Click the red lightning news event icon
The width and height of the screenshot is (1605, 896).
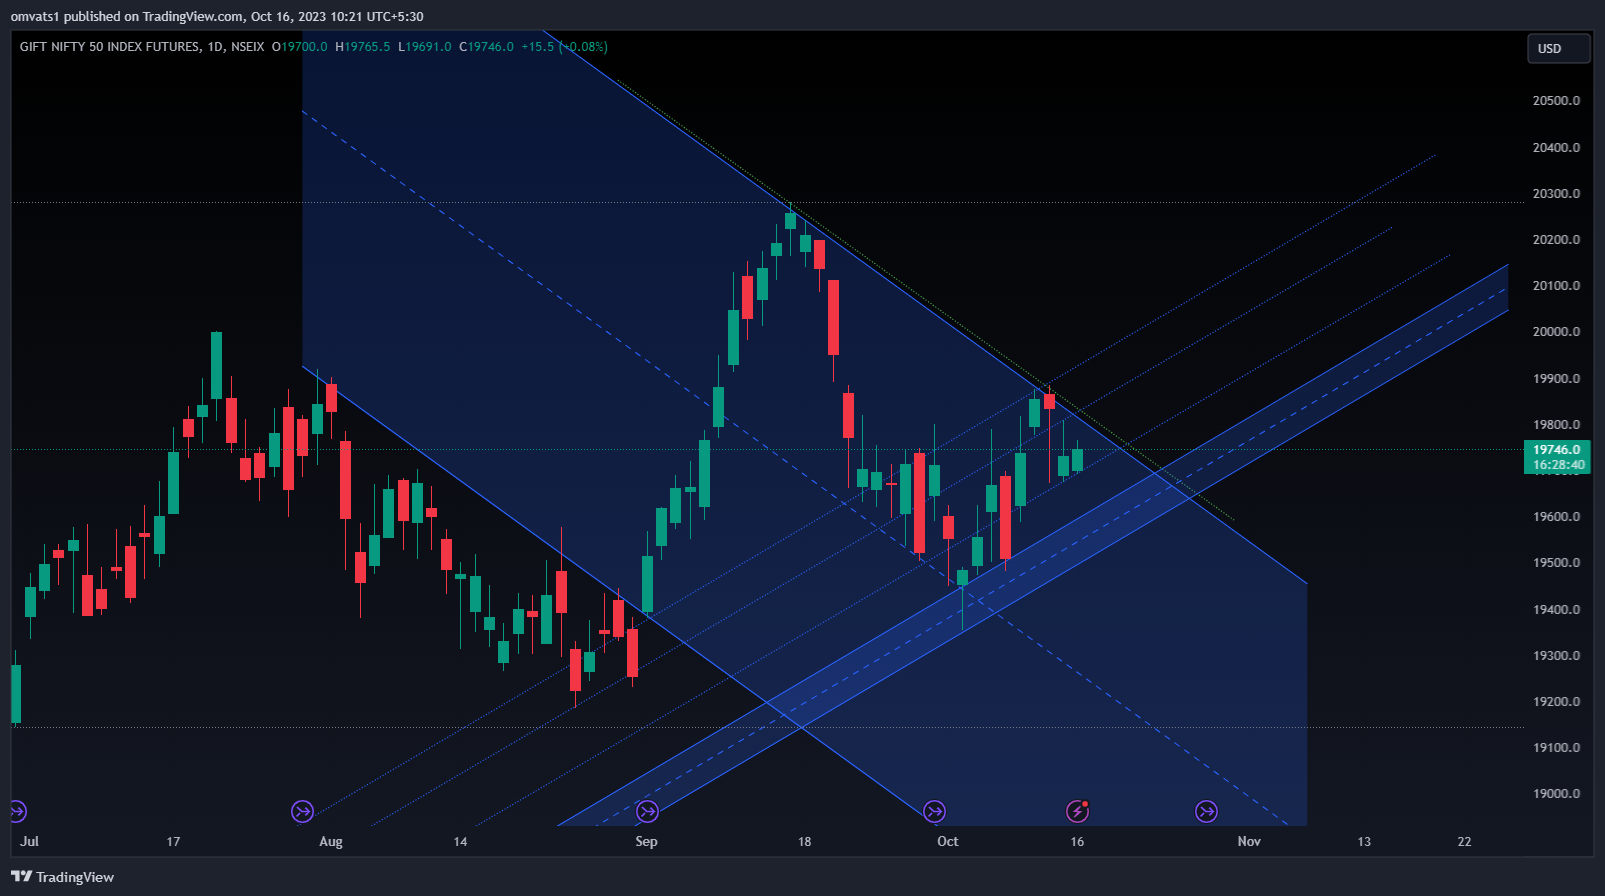1077,811
